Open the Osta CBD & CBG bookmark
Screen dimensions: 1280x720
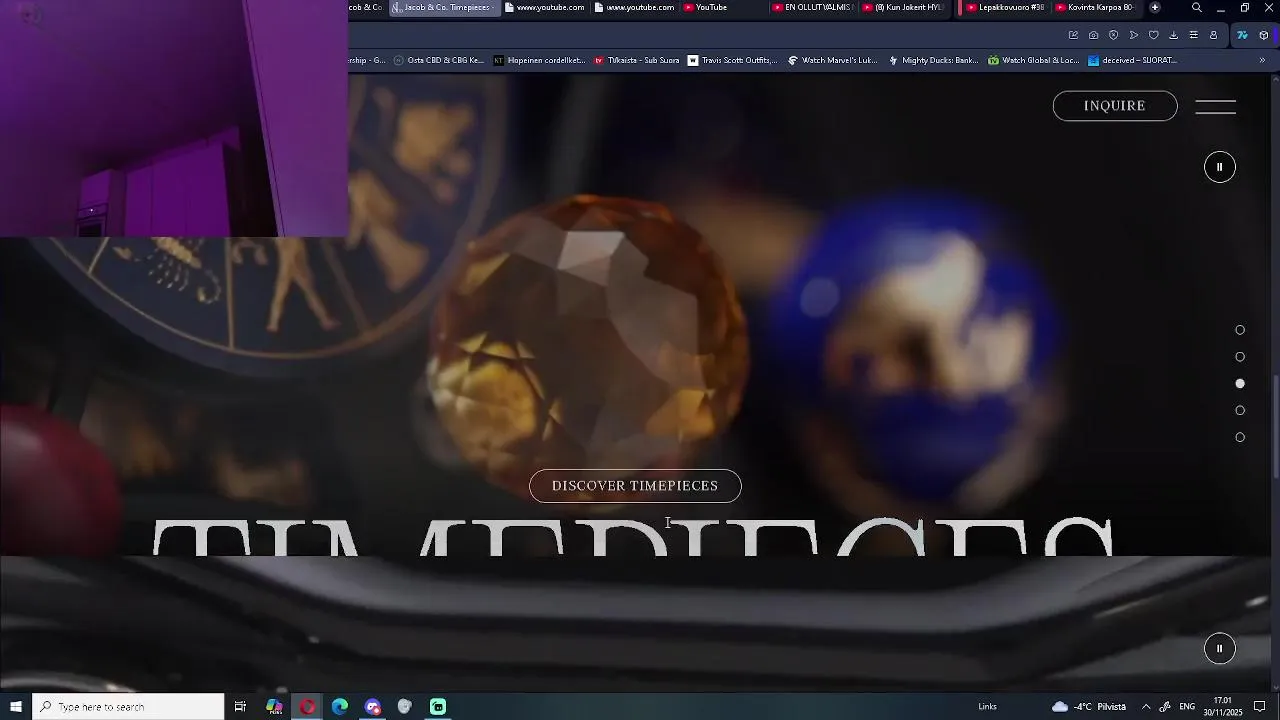[439, 60]
